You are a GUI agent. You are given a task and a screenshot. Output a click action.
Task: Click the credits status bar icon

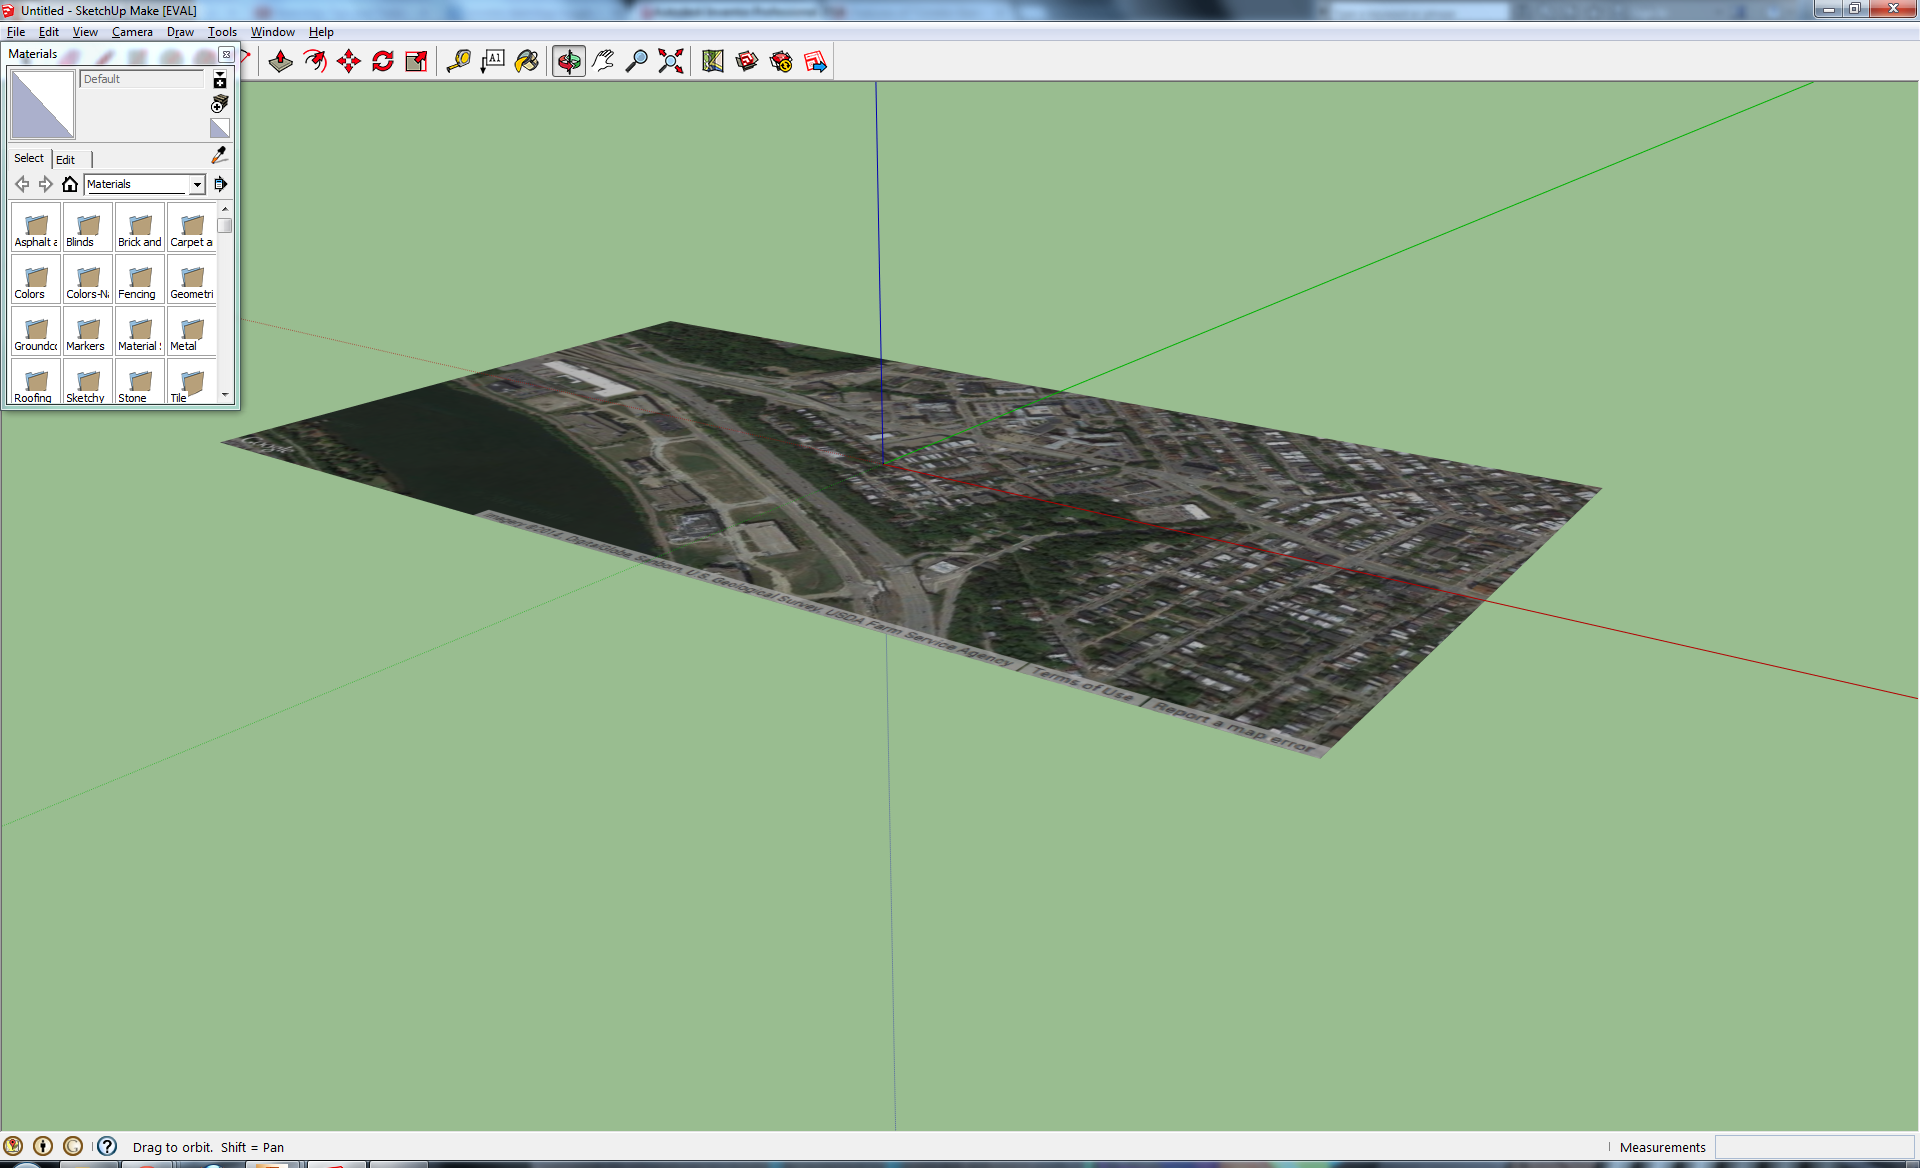(x=43, y=1146)
